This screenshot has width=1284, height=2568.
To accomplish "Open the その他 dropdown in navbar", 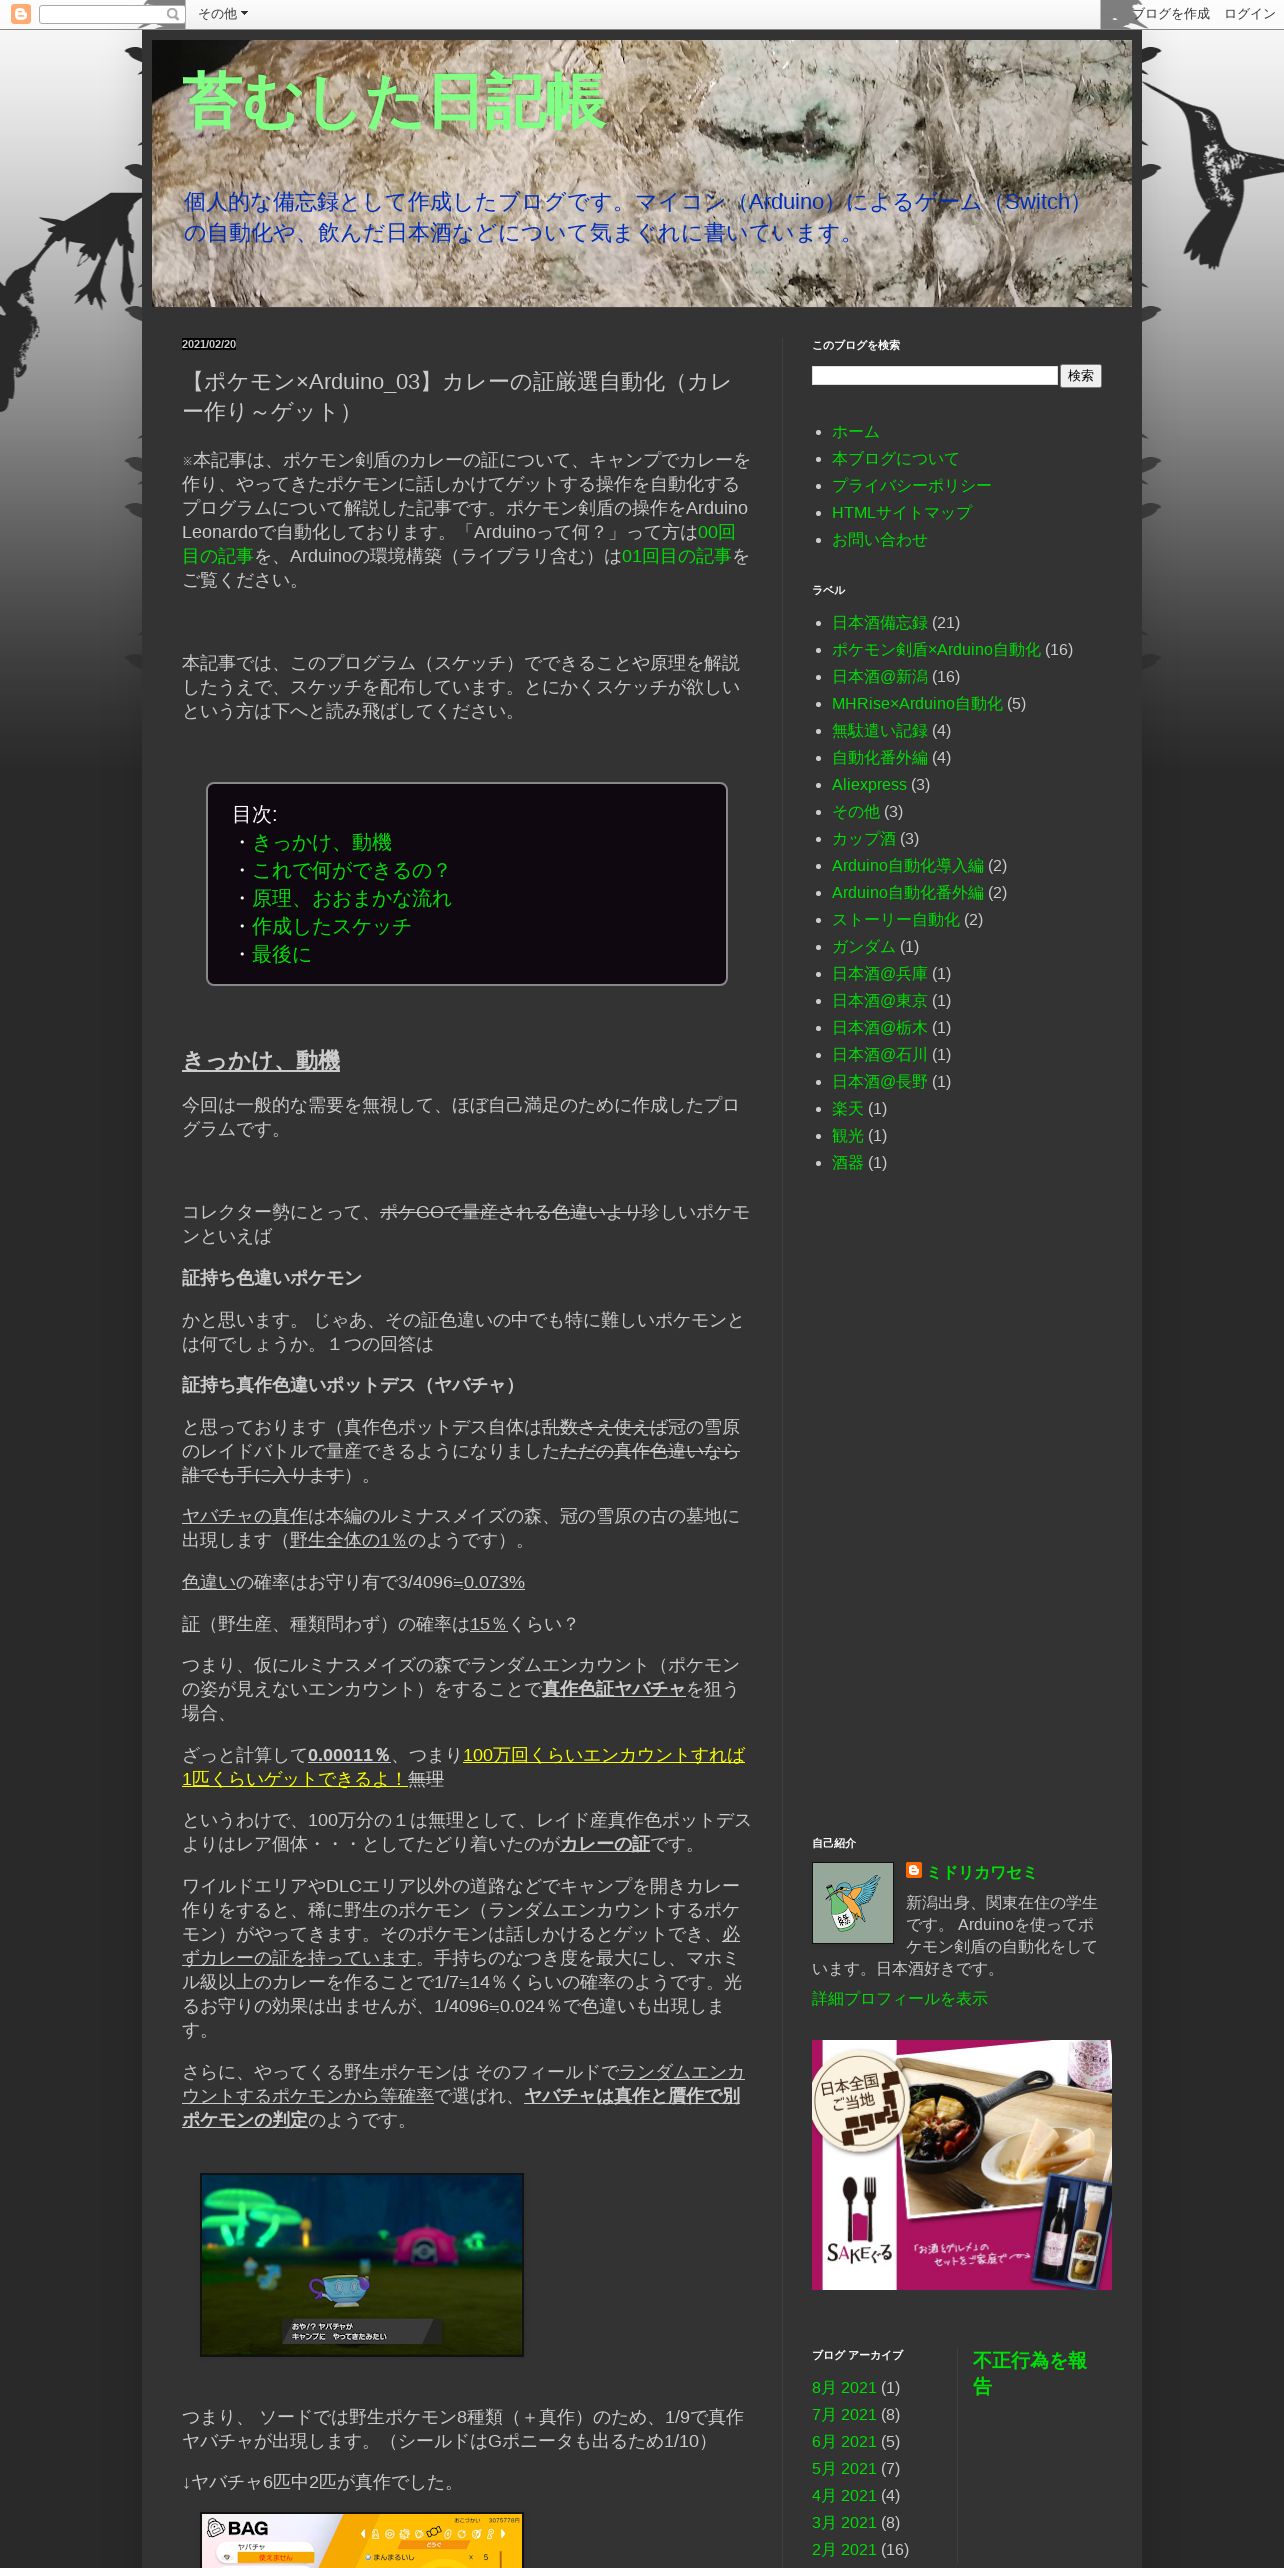I will click(x=222, y=14).
